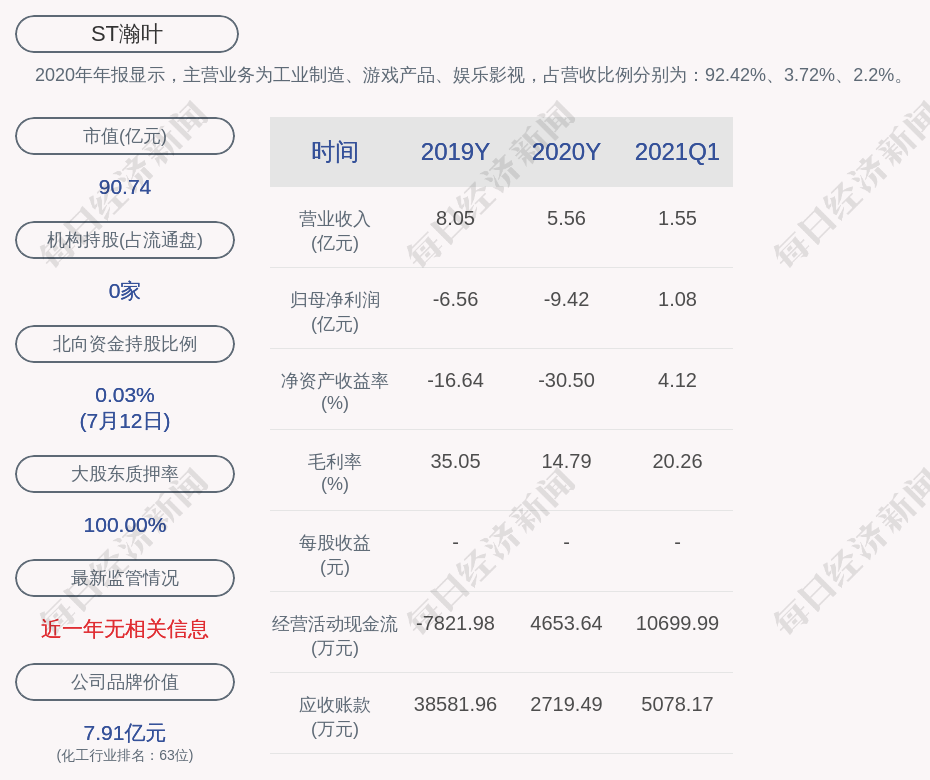Viewport: 930px width, 780px height.
Task: Switch to the 时间 header tab
Action: pyautogui.click(x=334, y=152)
